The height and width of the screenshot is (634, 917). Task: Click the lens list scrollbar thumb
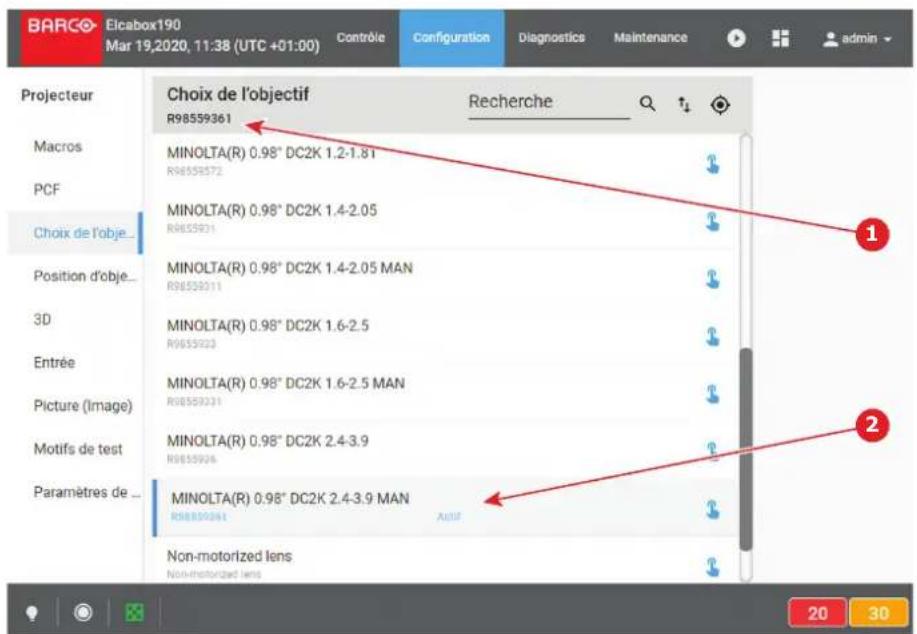746,449
